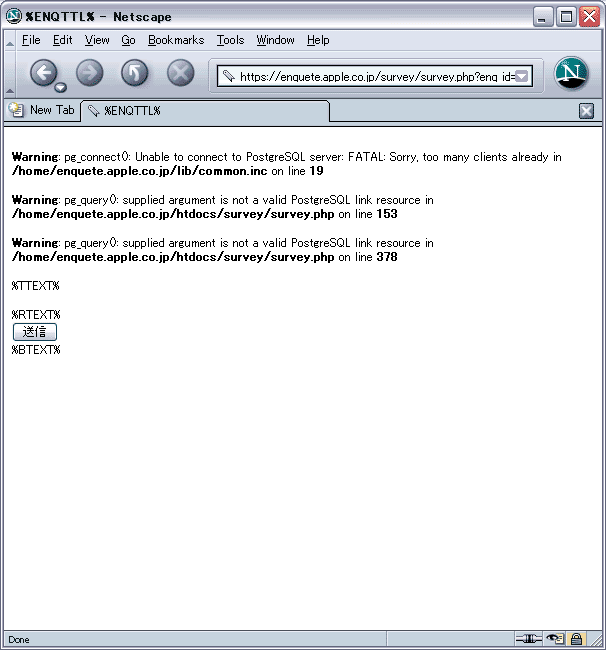Focus the address field with enquete.apple.co.jp URL
This screenshot has width=606, height=650.
(x=375, y=76)
